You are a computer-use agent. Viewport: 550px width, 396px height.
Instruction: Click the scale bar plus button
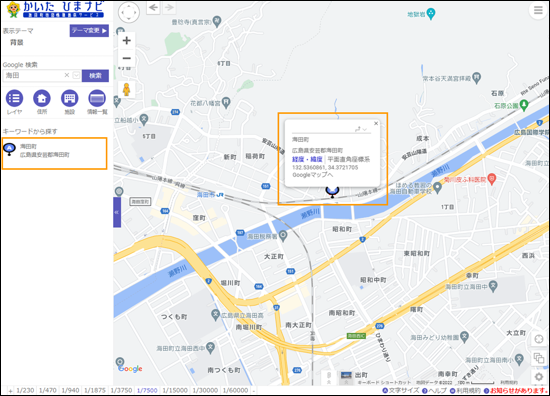pos(11,391)
